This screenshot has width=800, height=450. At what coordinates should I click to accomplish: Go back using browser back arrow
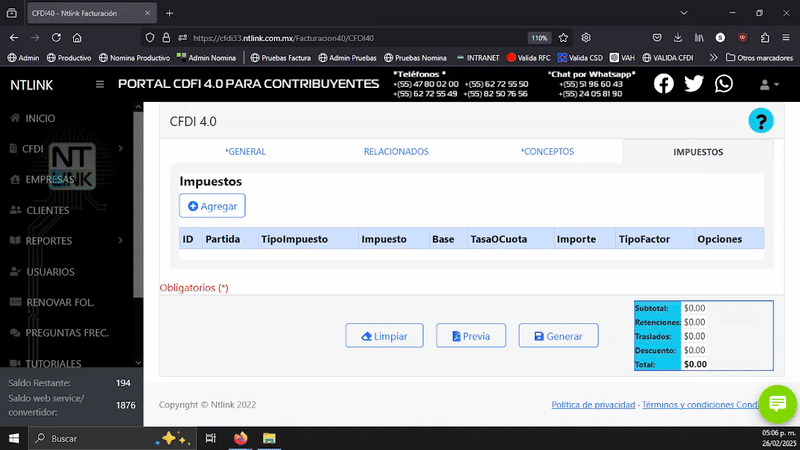[14, 38]
